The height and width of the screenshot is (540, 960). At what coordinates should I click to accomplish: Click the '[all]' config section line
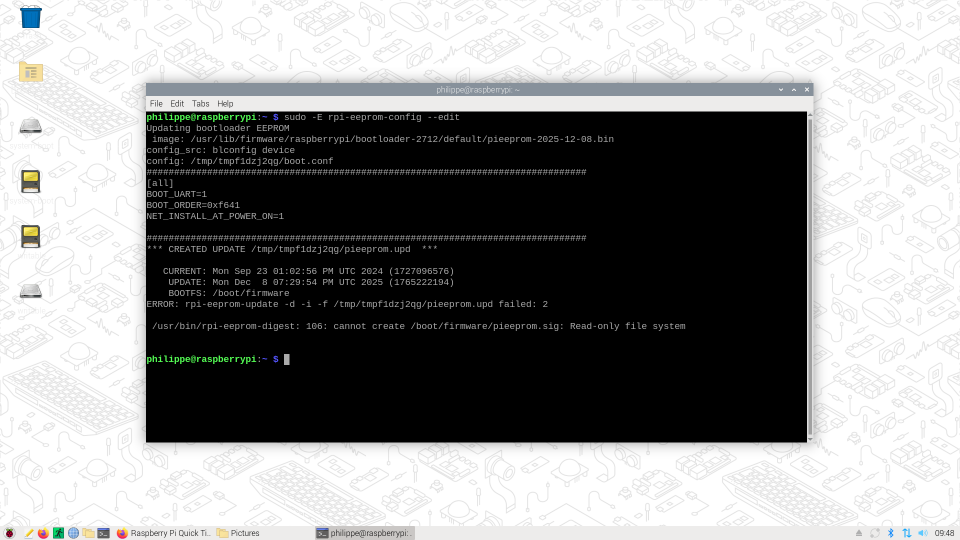(x=160, y=183)
